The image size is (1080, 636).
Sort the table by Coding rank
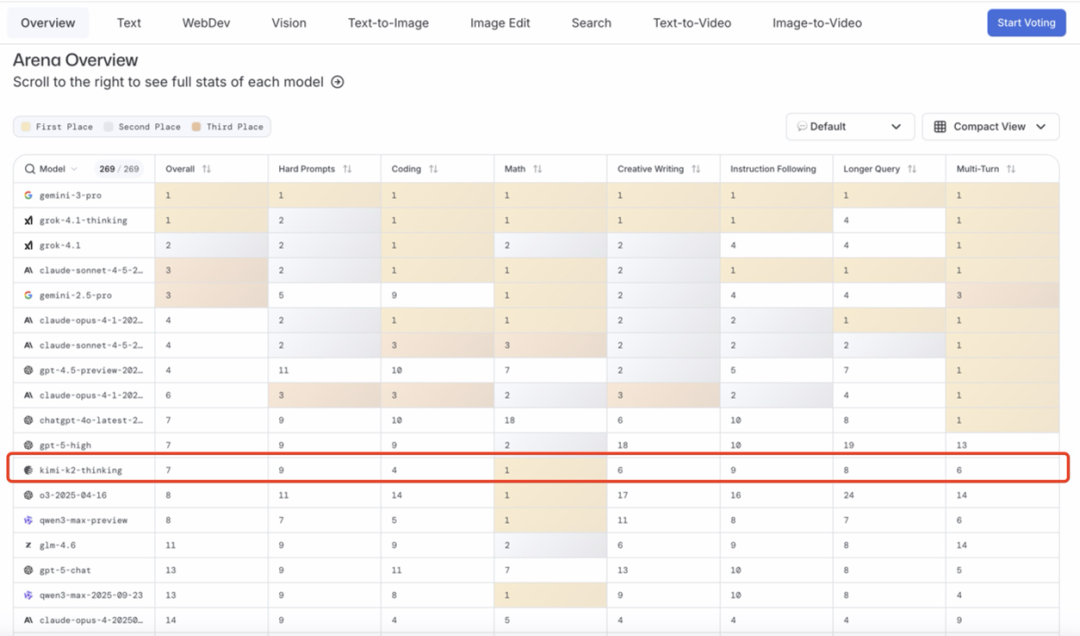point(433,169)
